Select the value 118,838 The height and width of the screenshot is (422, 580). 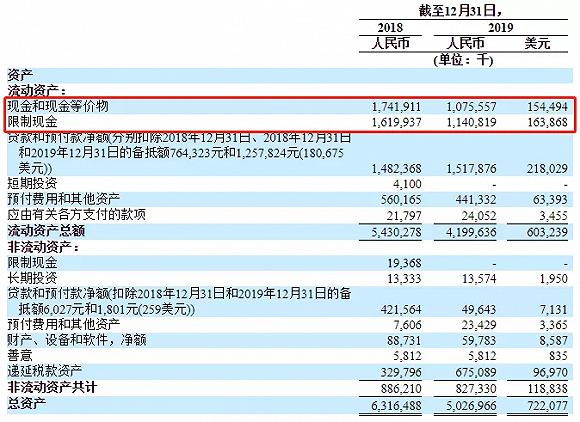click(547, 388)
